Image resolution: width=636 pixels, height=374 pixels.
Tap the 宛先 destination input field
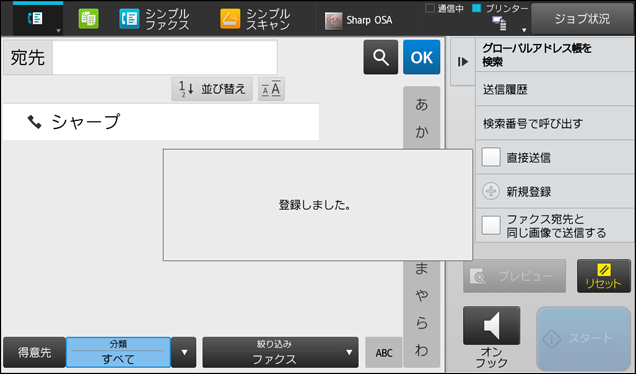point(165,57)
